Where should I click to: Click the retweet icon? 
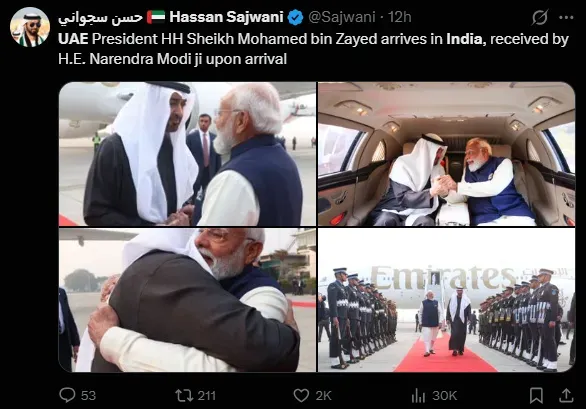(184, 395)
